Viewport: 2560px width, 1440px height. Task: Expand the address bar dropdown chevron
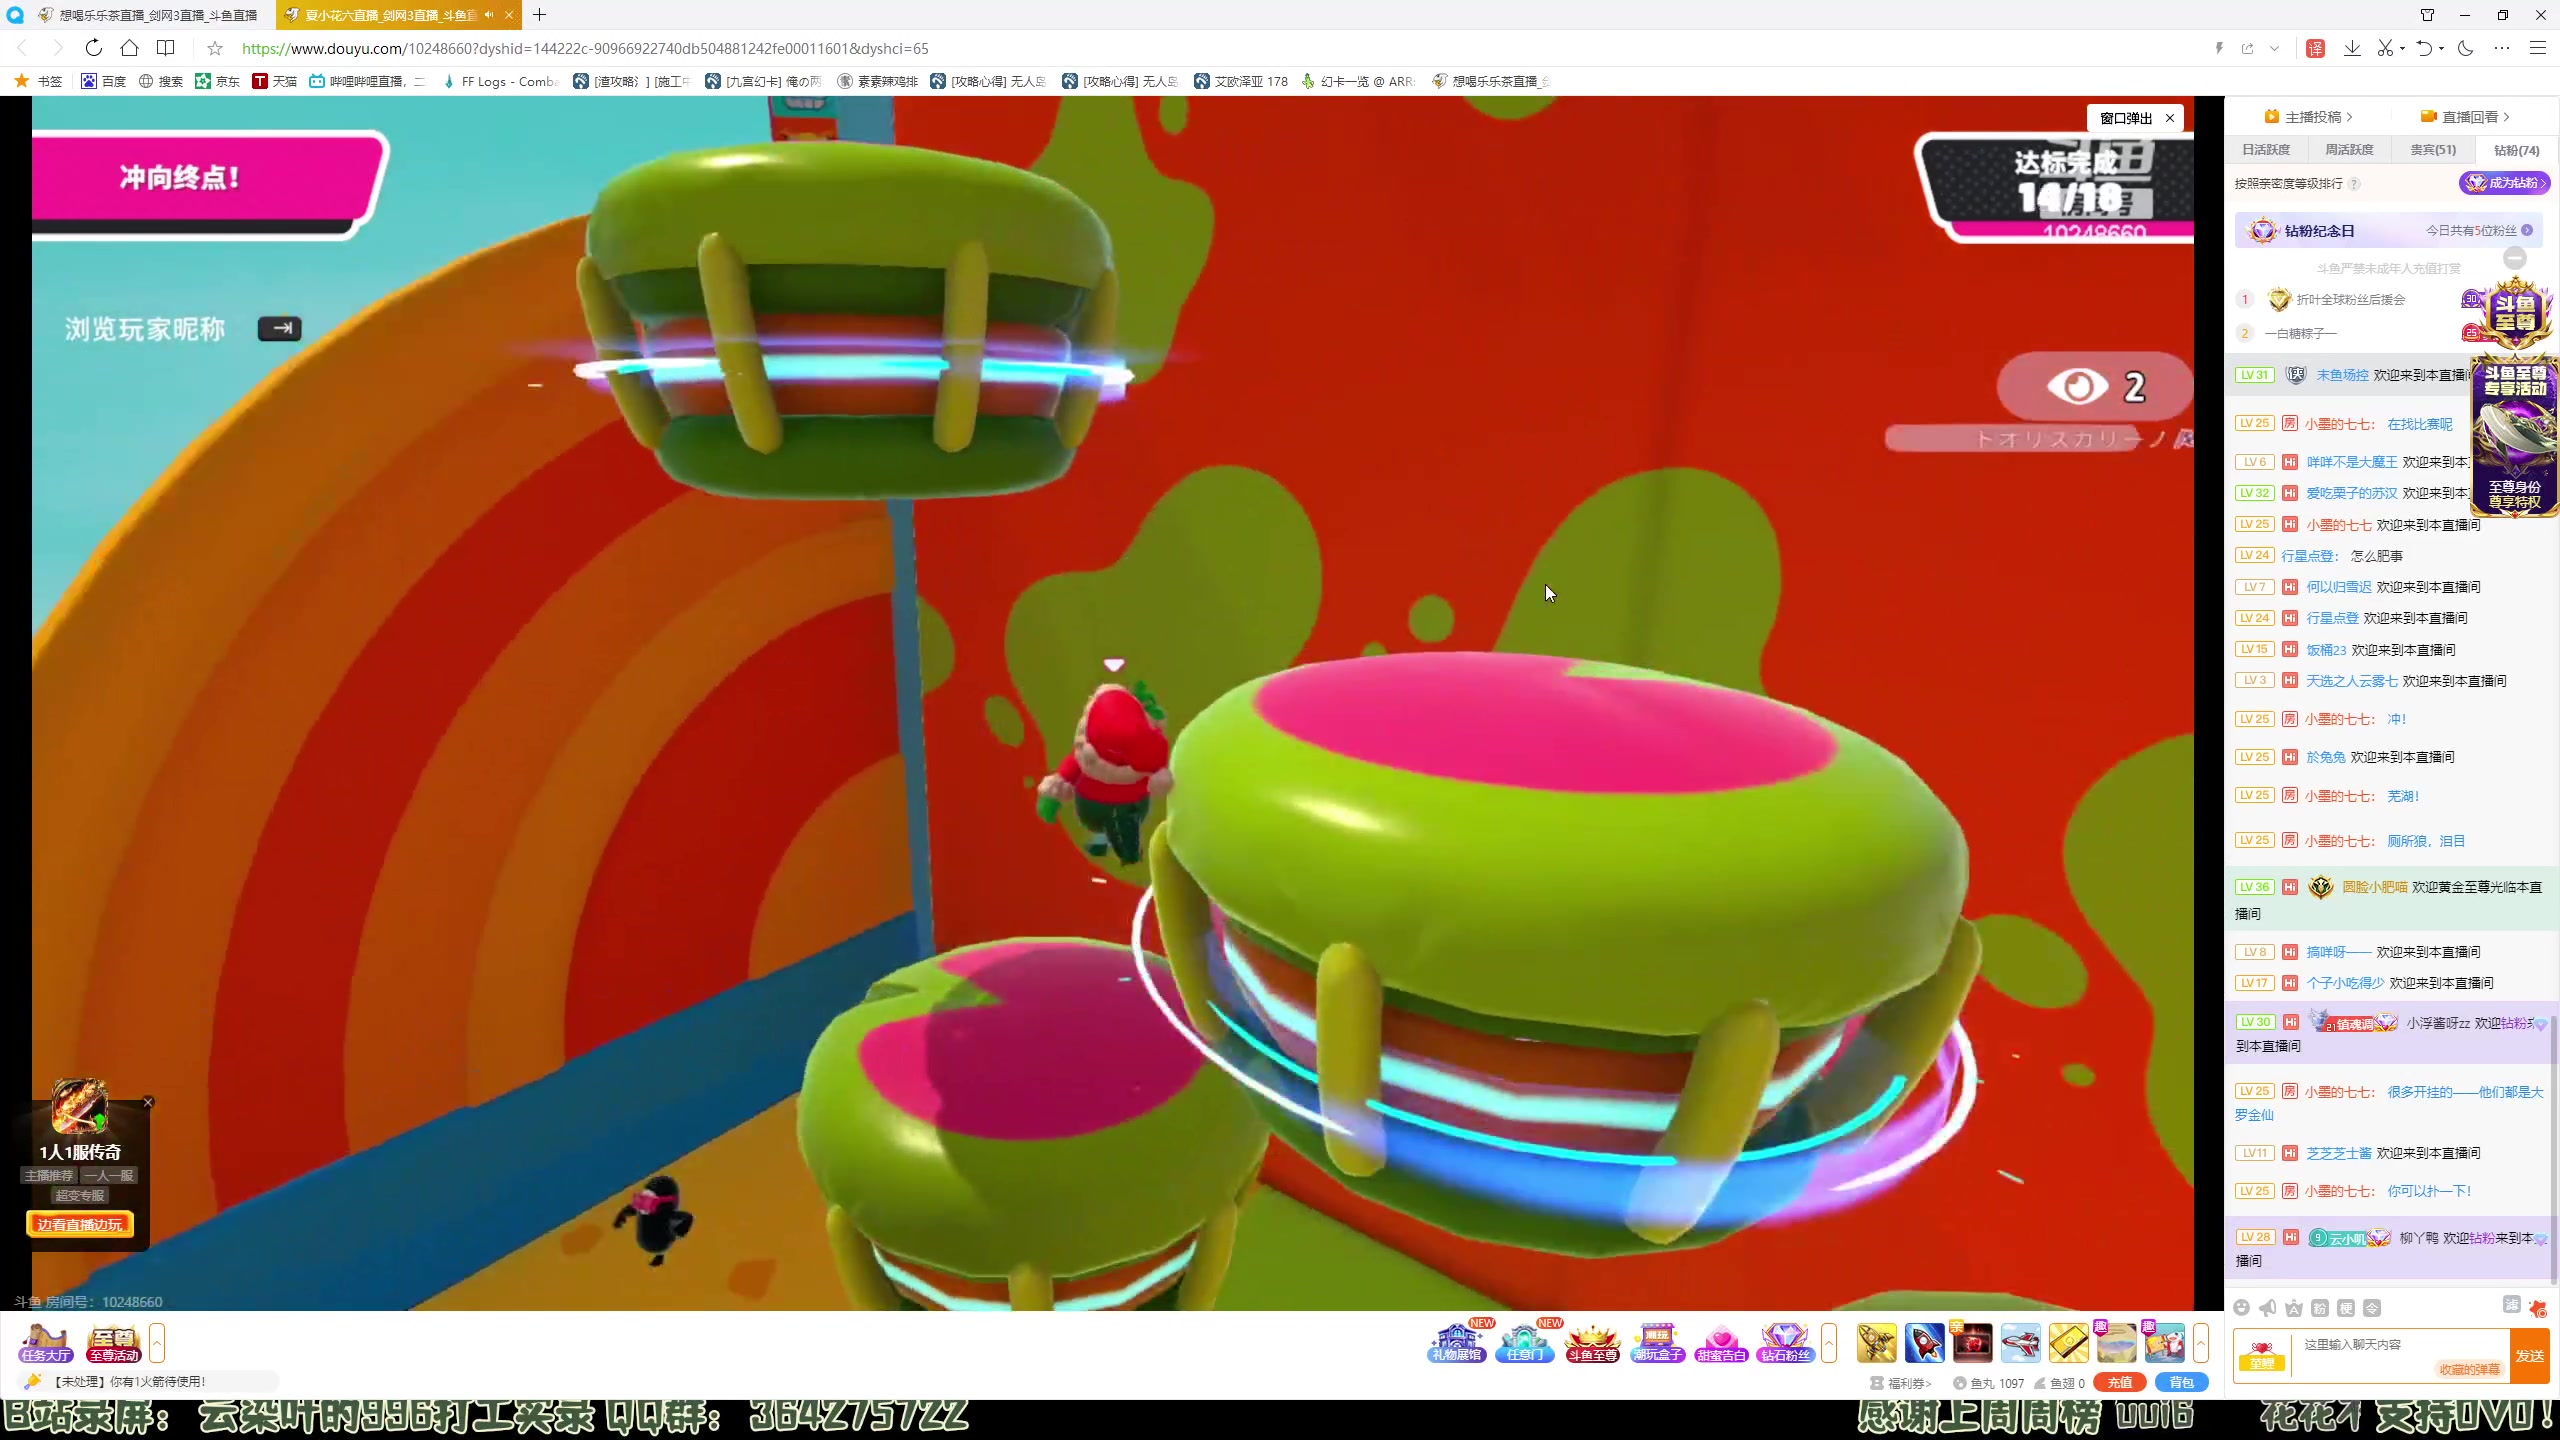click(x=2275, y=48)
